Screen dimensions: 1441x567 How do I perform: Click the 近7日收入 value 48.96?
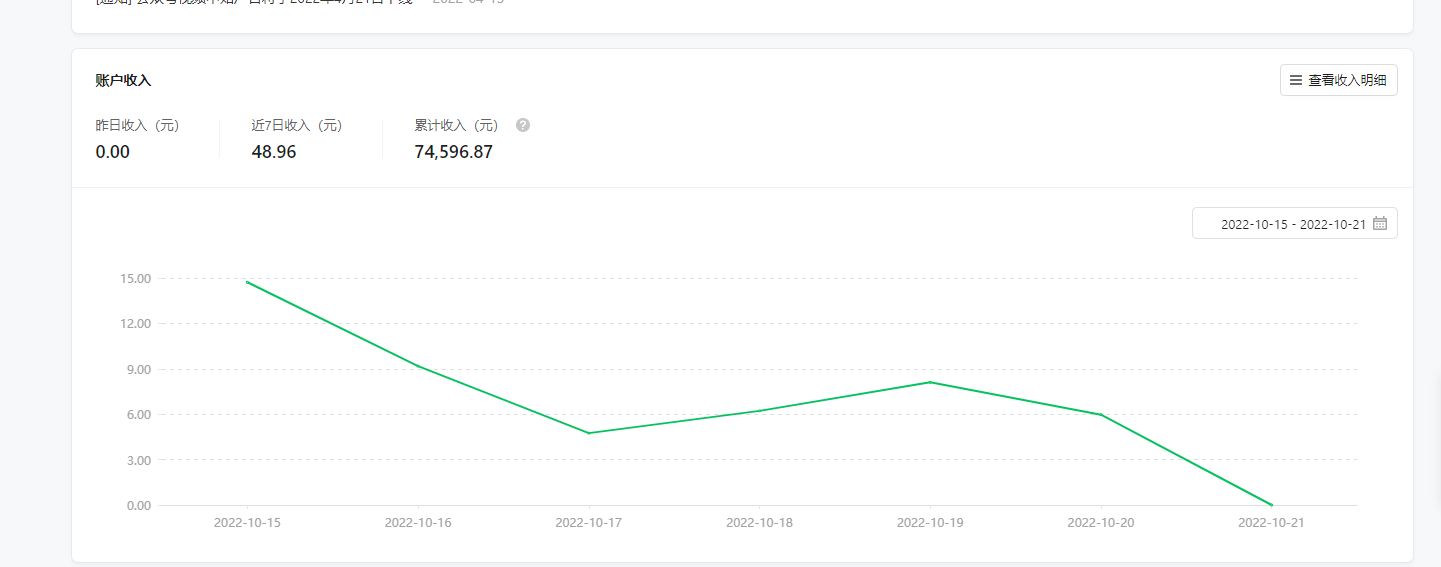coord(274,152)
